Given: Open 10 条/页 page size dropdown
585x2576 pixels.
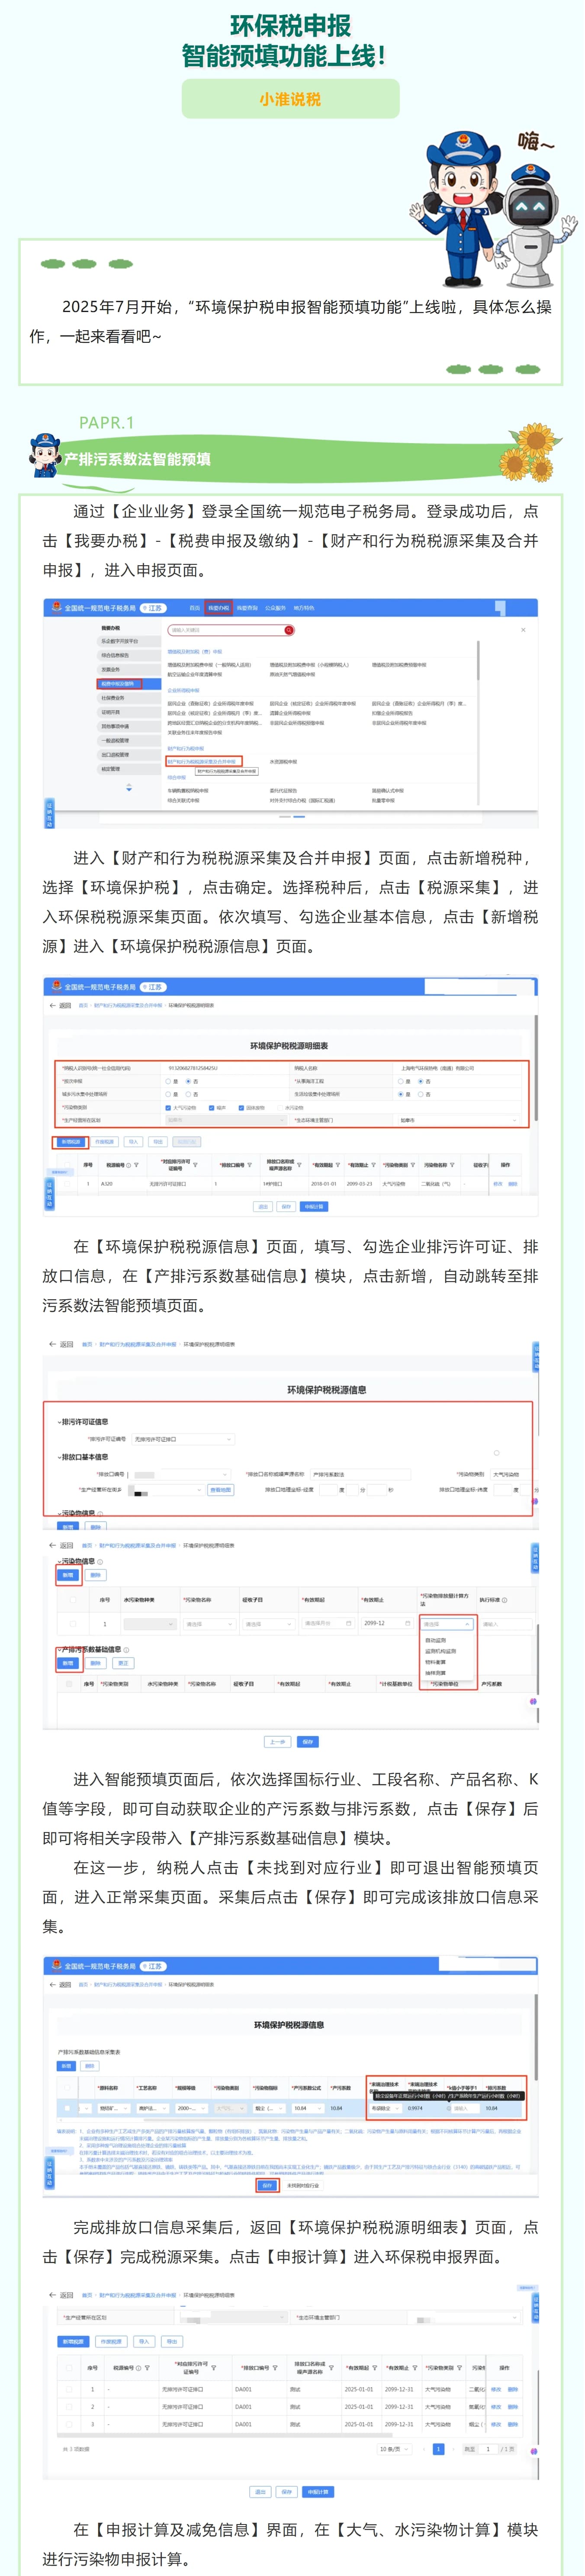Looking at the screenshot, I should tap(394, 2449).
